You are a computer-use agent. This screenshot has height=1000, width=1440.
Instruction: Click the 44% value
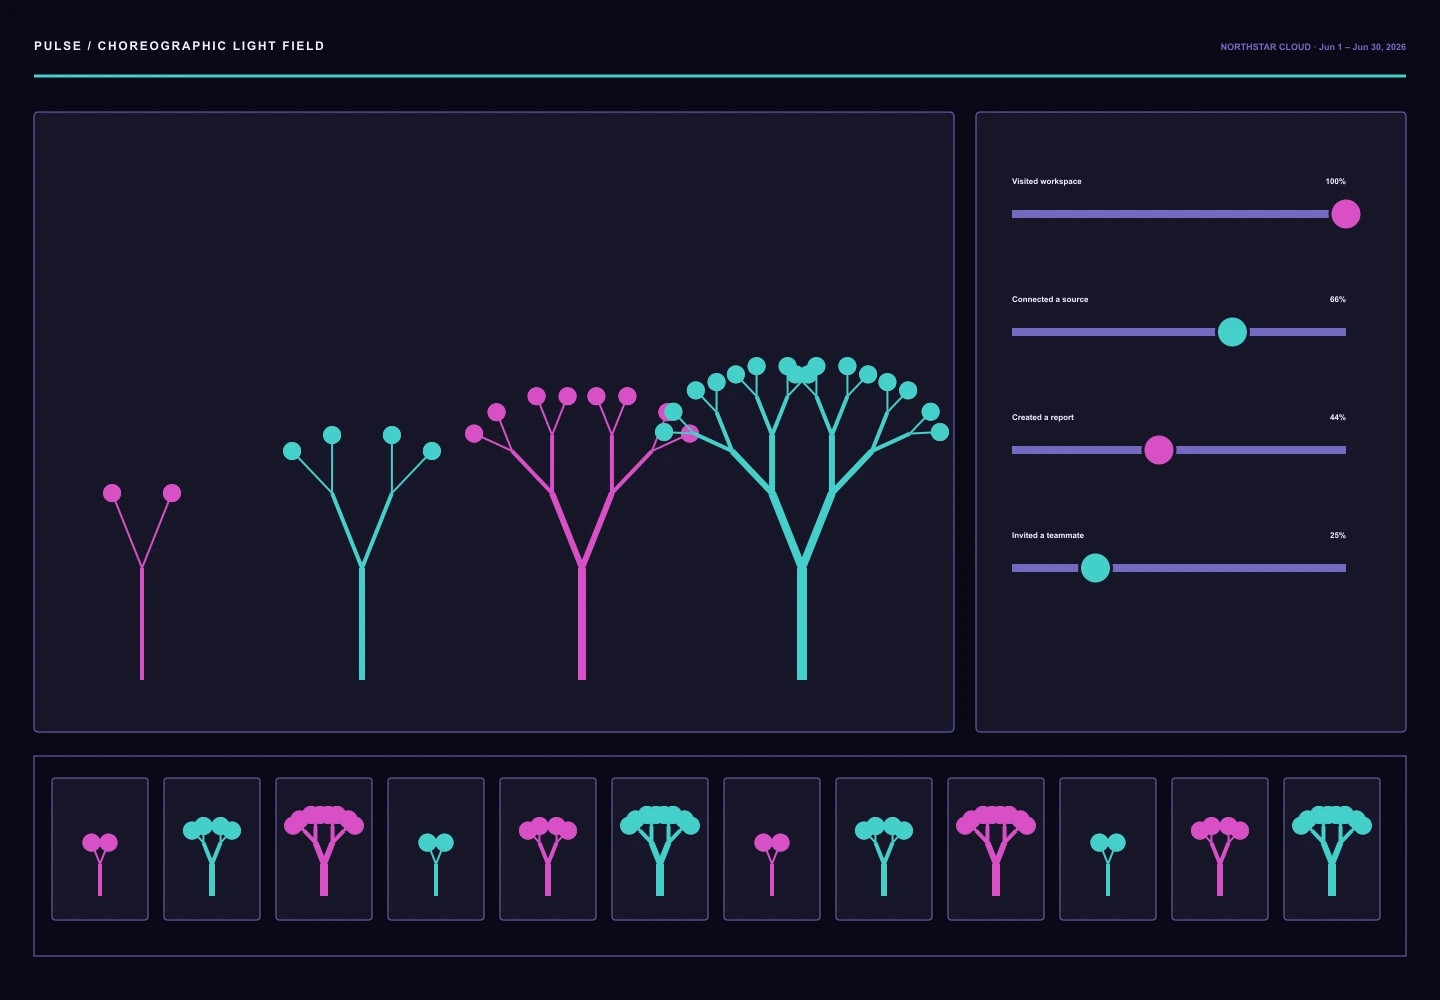1338,417
